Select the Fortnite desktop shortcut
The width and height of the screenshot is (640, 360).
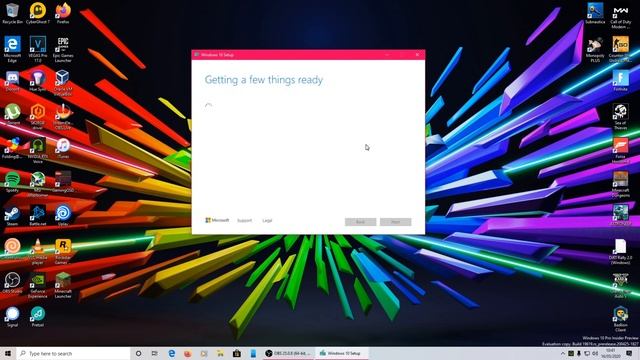point(620,81)
